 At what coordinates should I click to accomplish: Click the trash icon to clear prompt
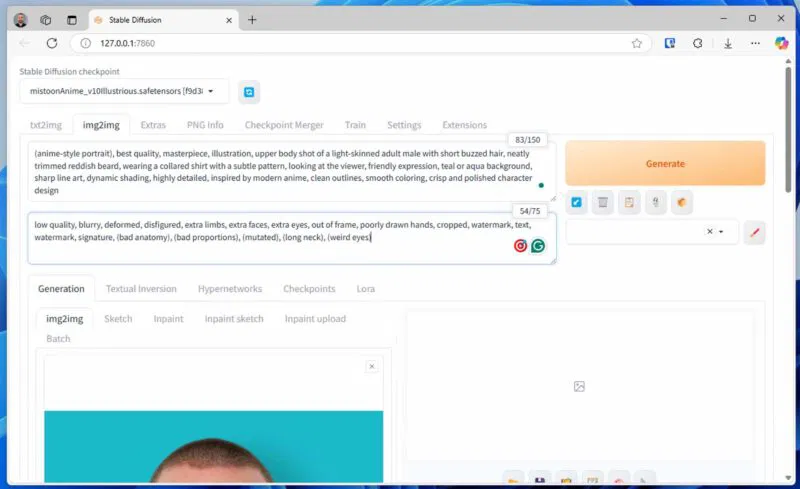coord(603,203)
